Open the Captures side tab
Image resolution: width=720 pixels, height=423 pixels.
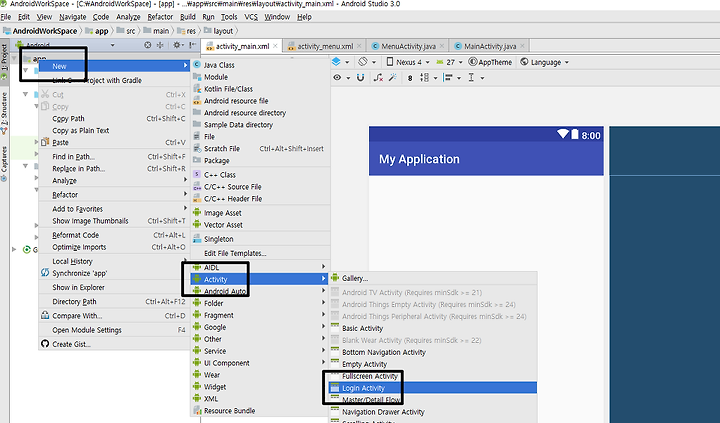click(4, 164)
